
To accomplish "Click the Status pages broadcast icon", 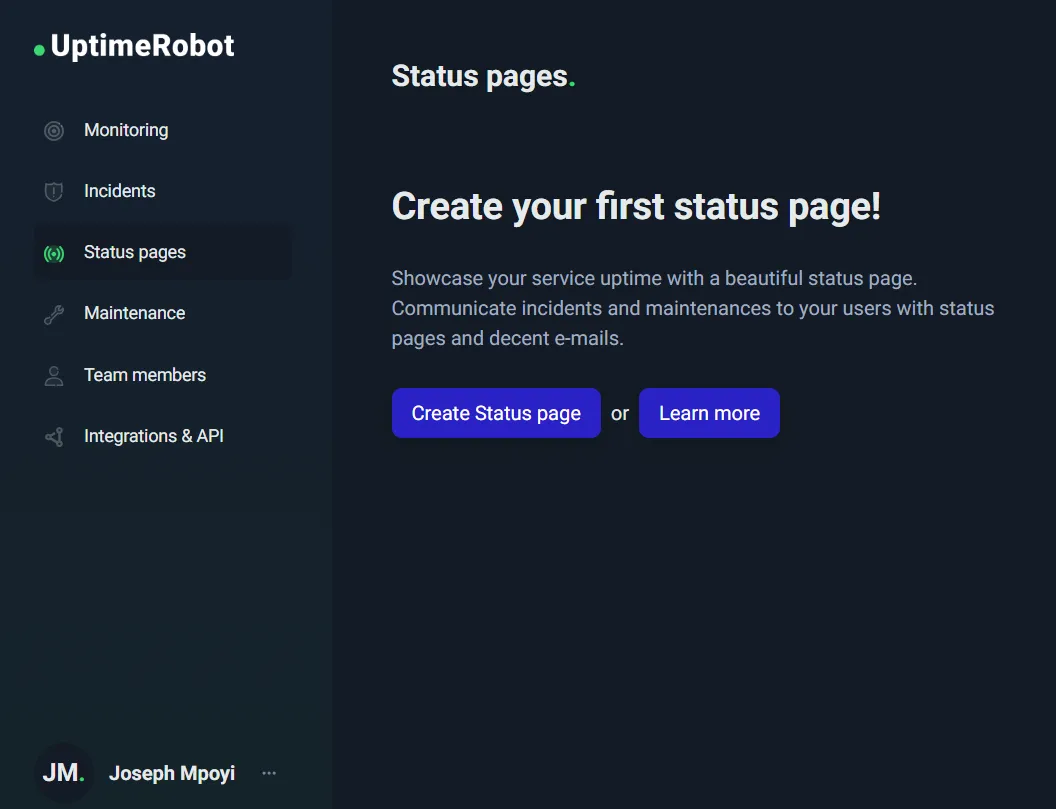I will pos(54,253).
